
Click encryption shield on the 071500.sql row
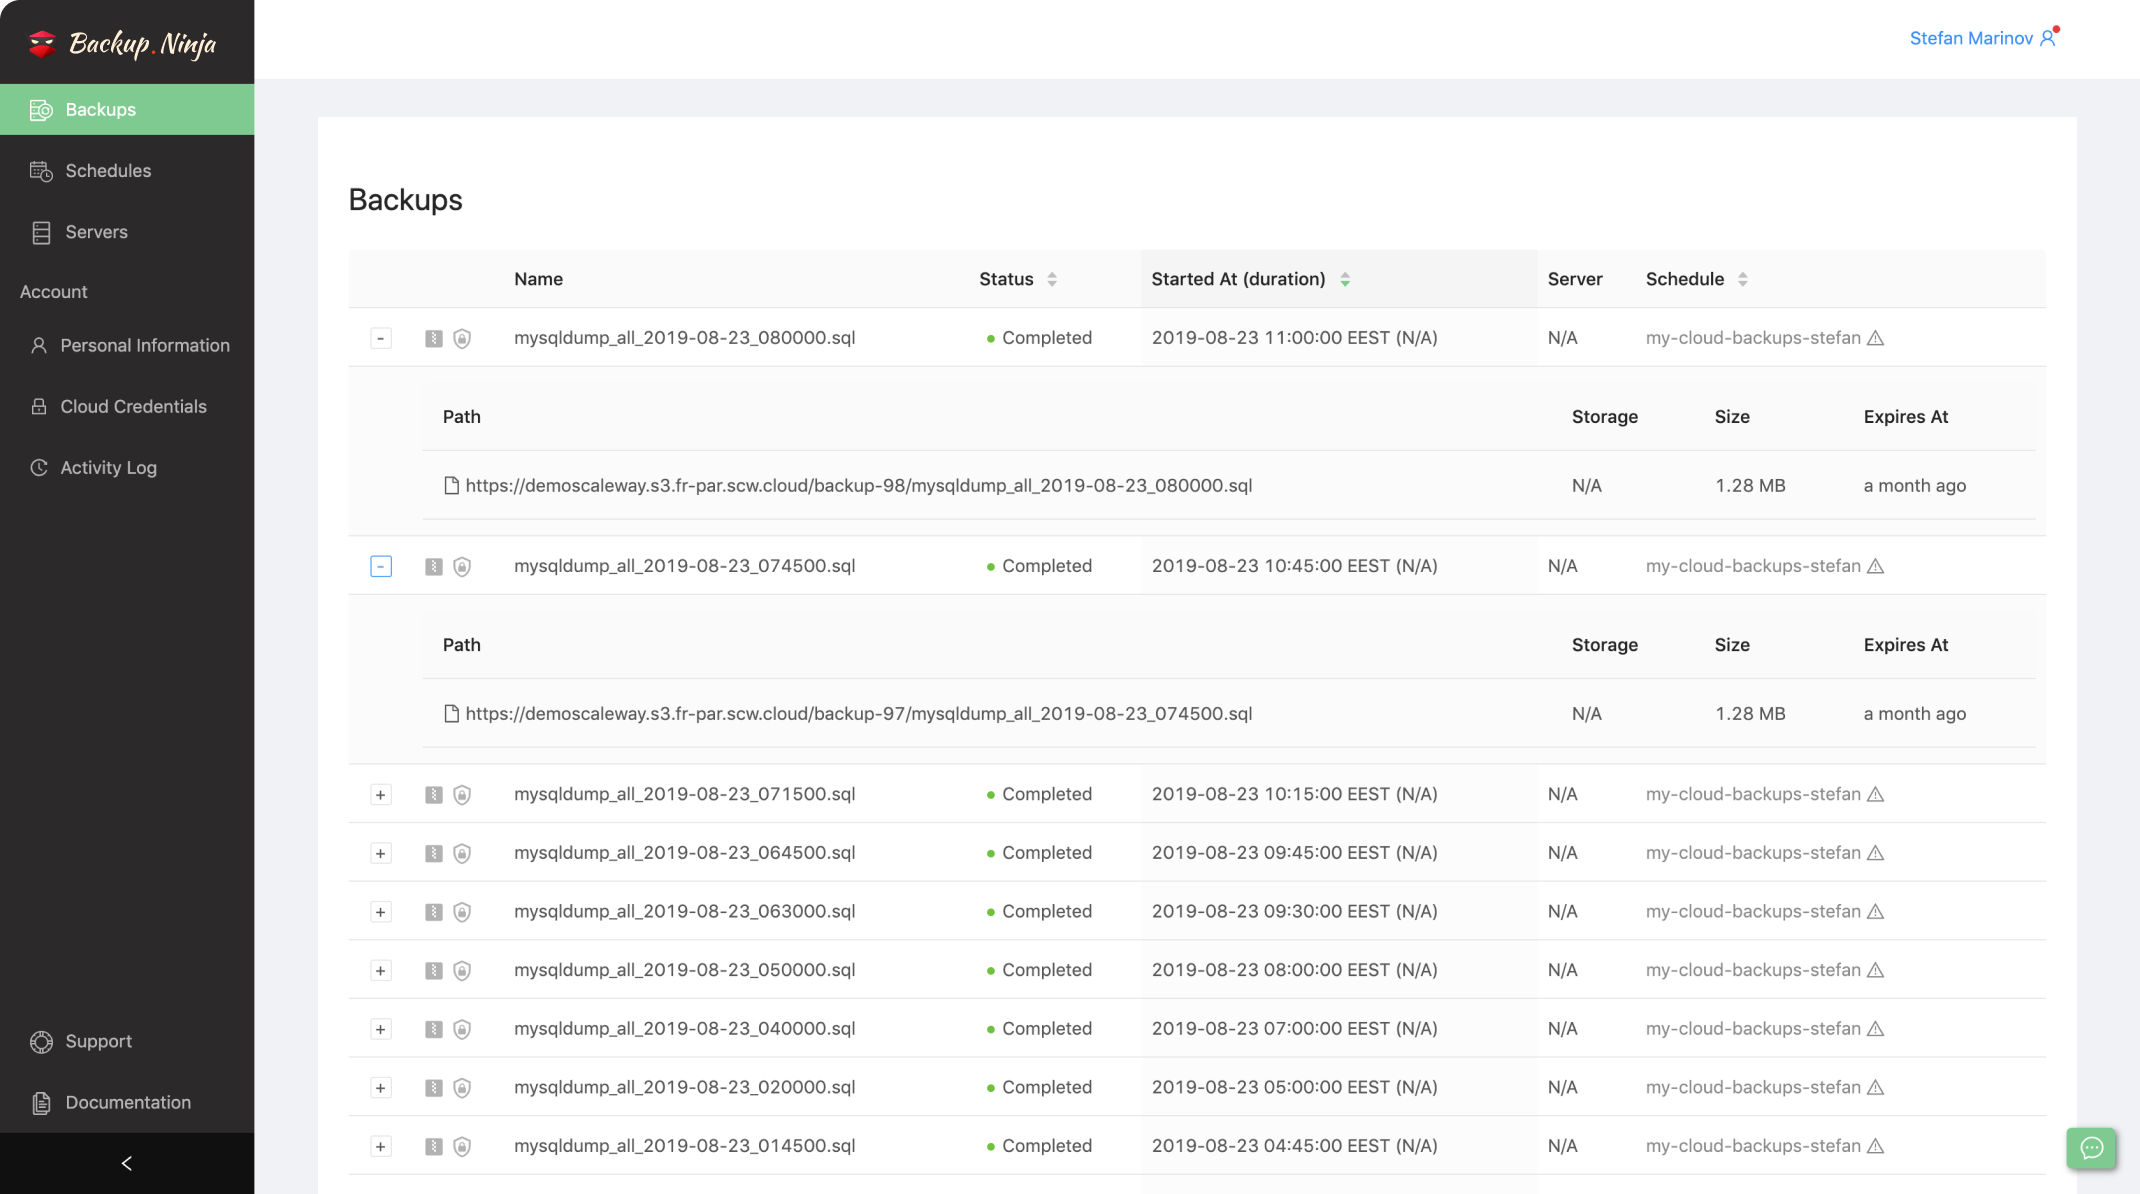point(462,795)
